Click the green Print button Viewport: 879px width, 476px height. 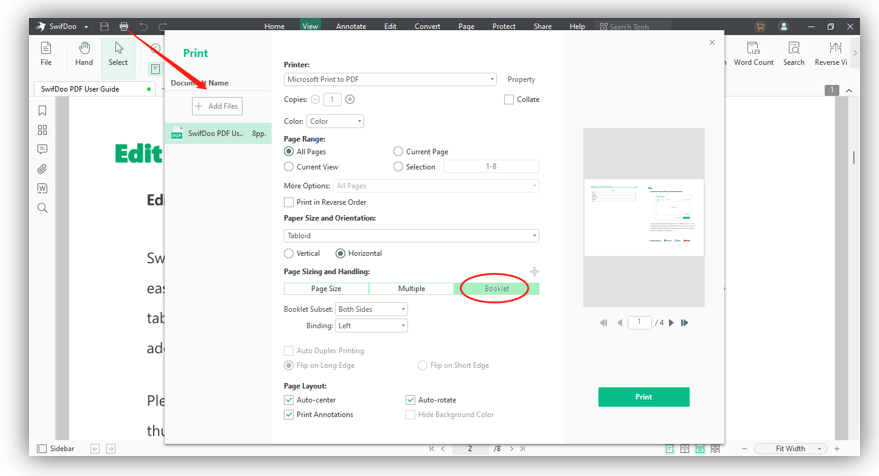click(x=644, y=397)
